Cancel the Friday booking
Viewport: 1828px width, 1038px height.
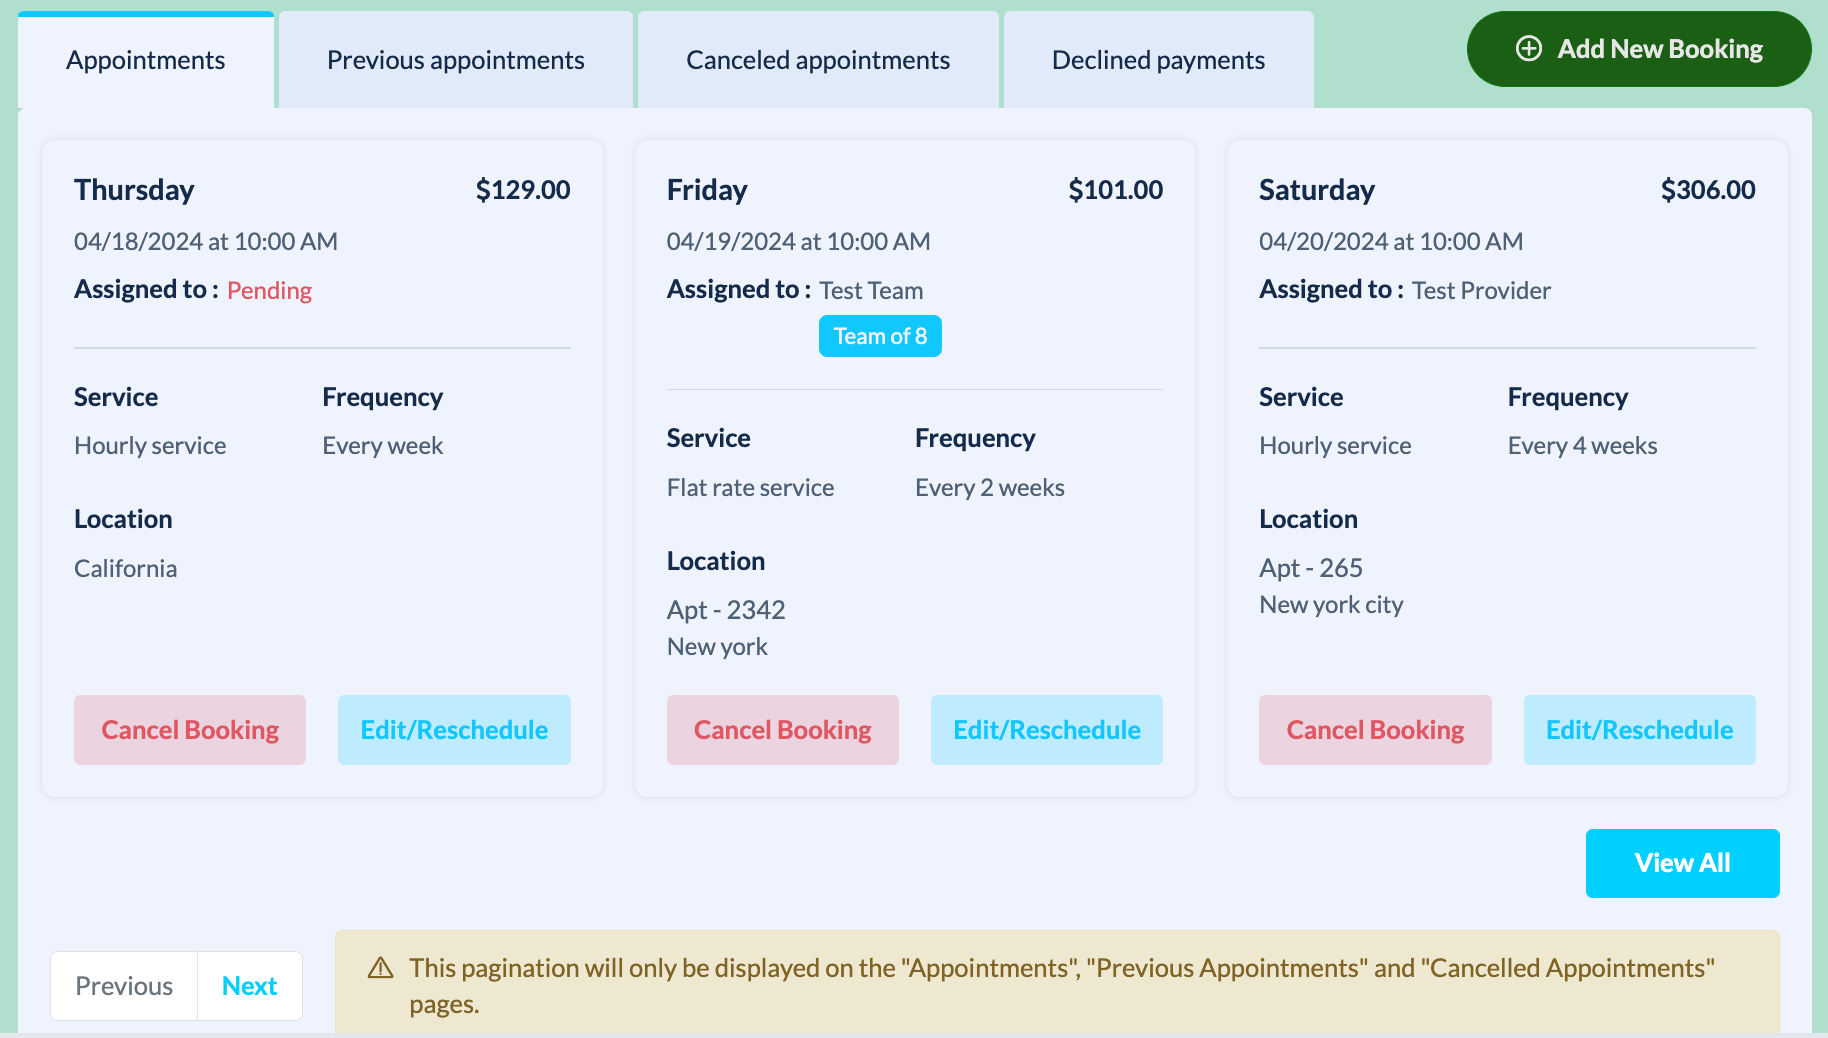click(783, 730)
